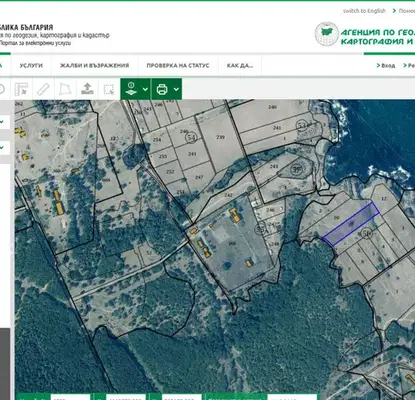The image size is (415, 400).
Task: Expand the layers button dropdown arrow
Action: coord(145,89)
